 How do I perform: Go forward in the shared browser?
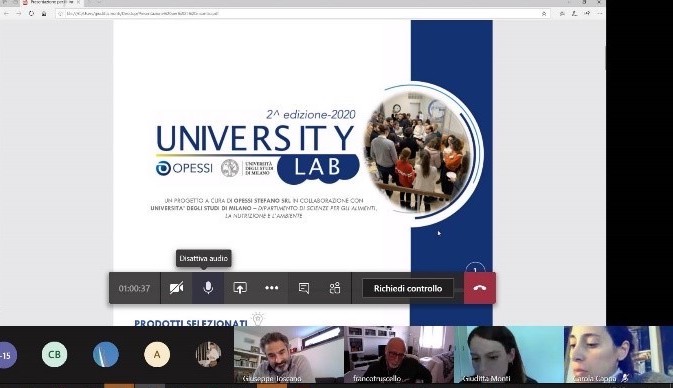point(18,14)
